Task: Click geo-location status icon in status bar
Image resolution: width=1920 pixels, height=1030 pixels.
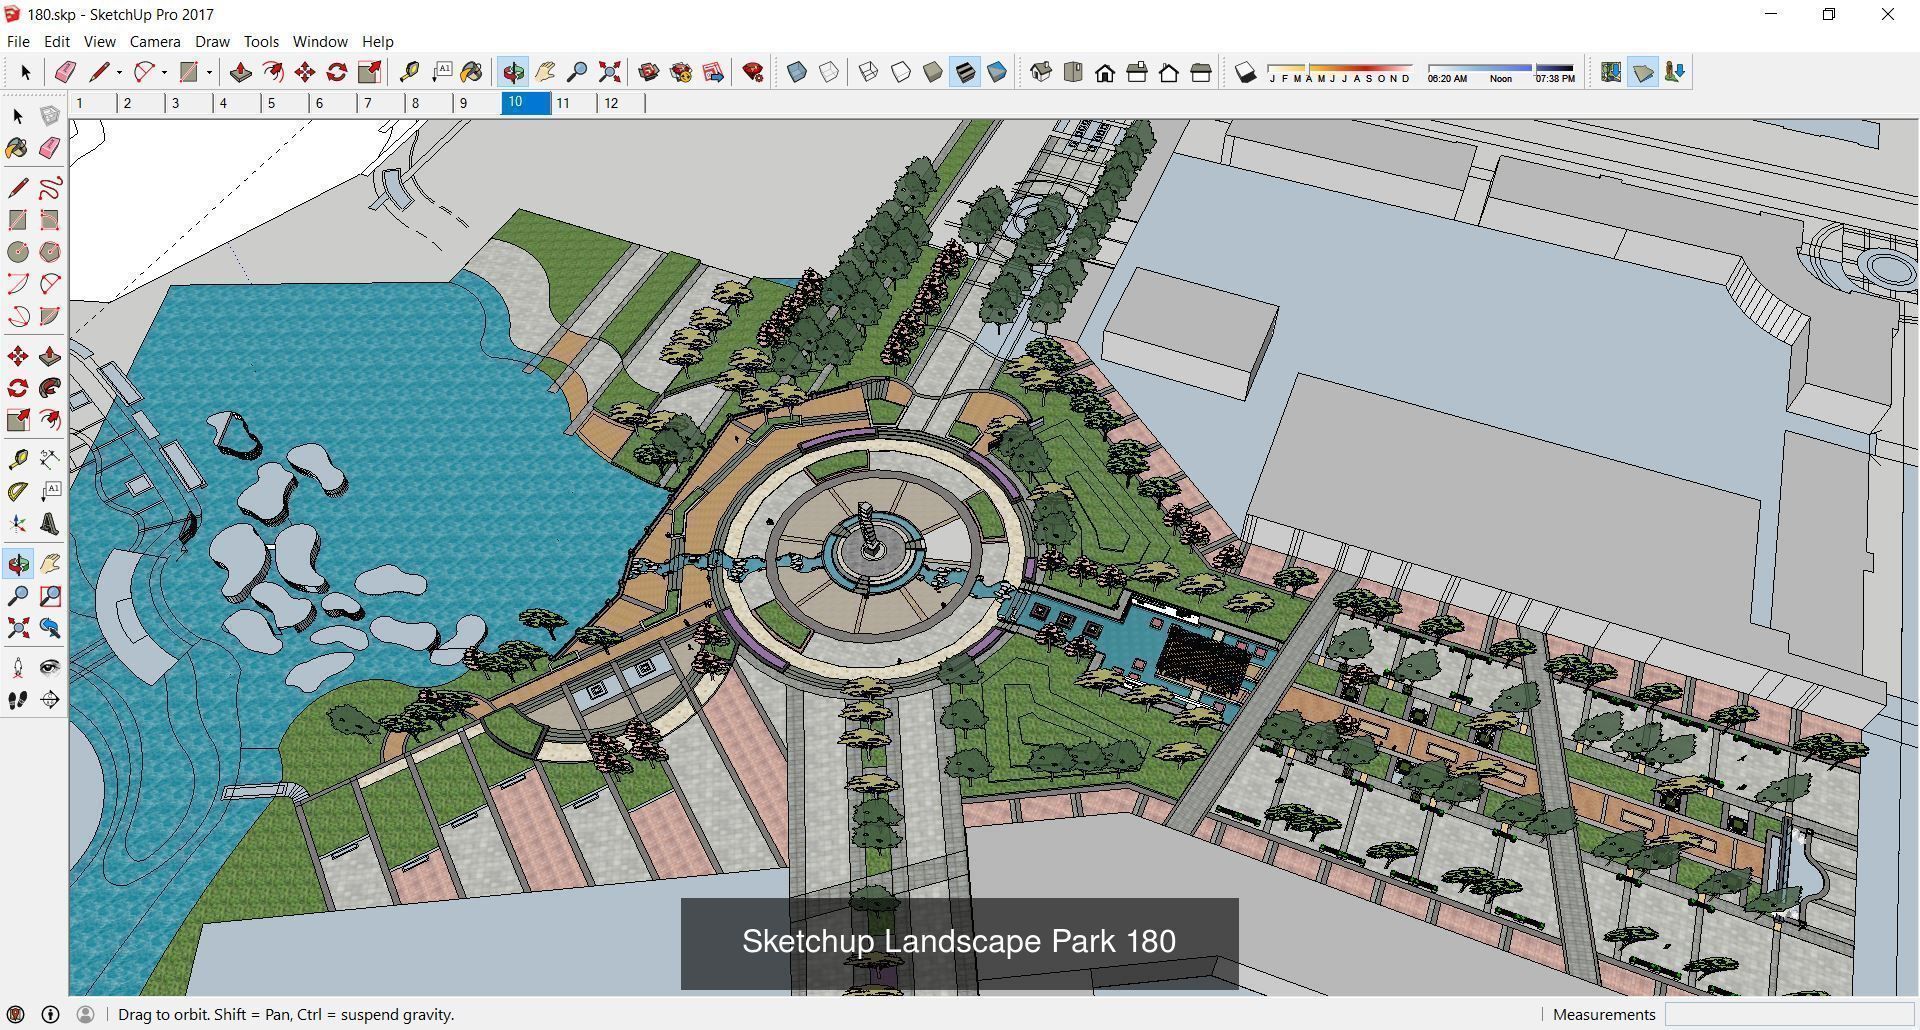Action: click(16, 1014)
